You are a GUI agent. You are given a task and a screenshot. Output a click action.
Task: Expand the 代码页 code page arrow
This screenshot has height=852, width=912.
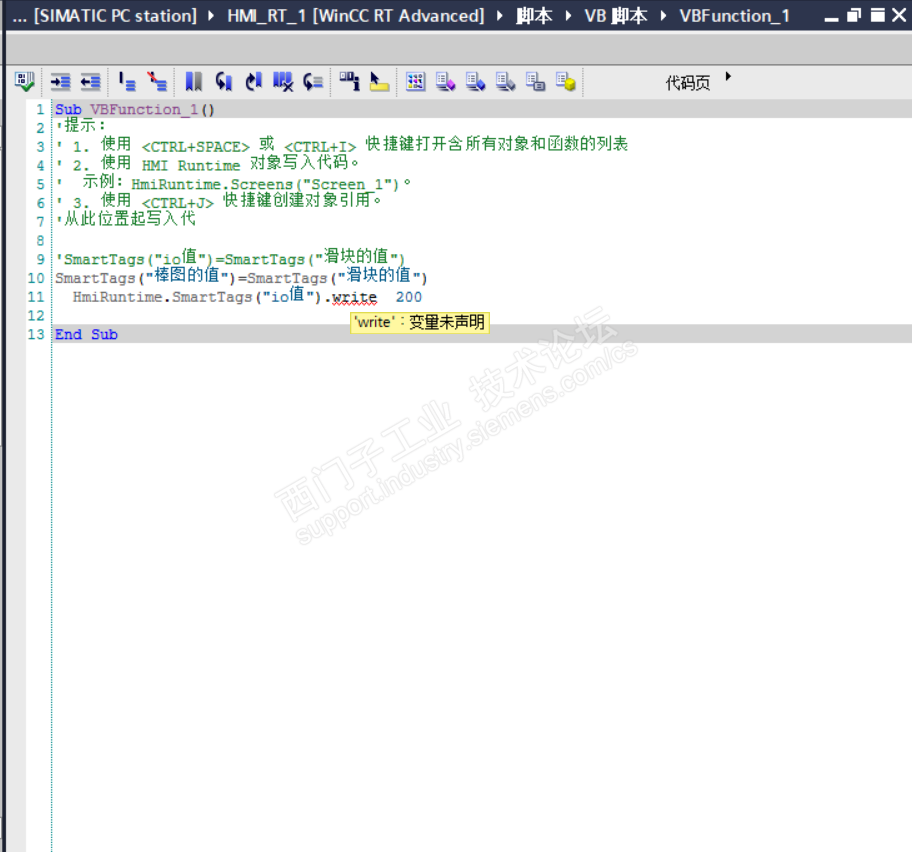728,76
